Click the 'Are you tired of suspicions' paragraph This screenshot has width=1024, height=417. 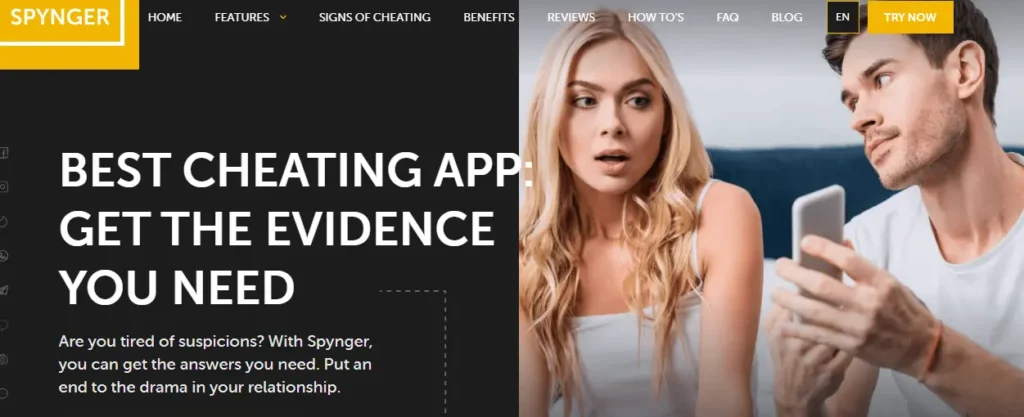(x=216, y=364)
